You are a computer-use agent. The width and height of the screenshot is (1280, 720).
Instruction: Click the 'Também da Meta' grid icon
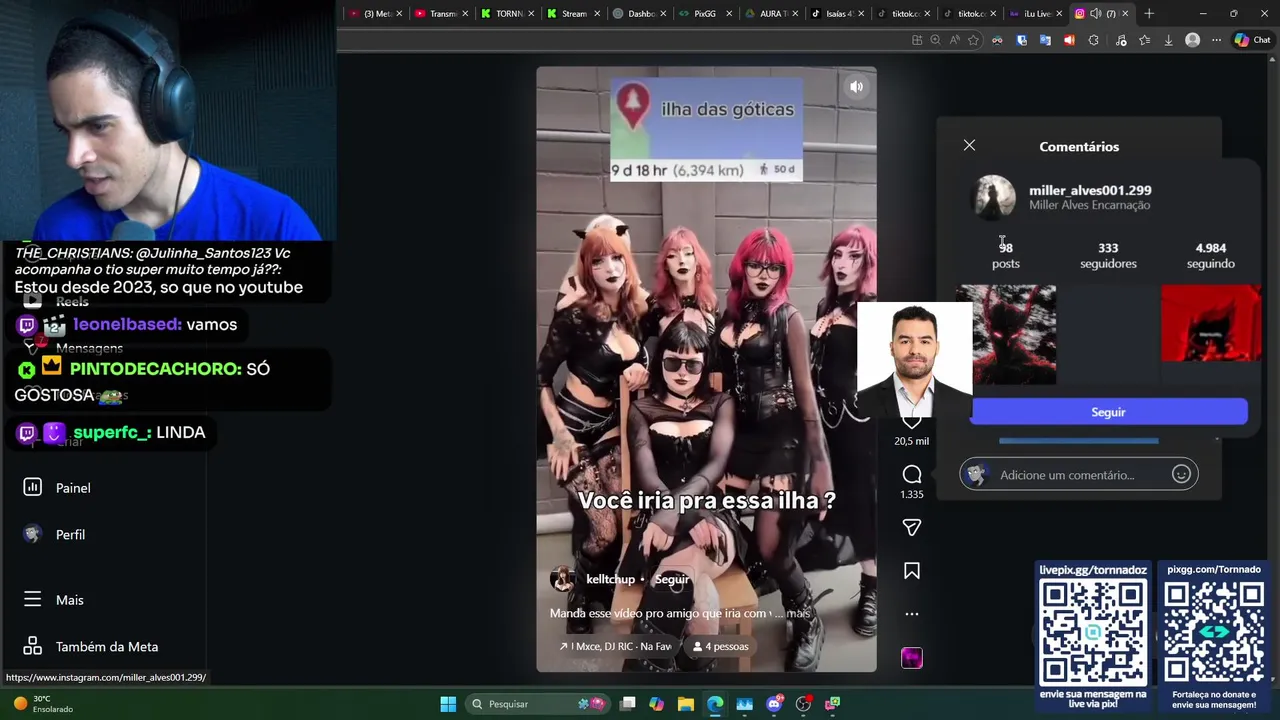[x=32, y=646]
